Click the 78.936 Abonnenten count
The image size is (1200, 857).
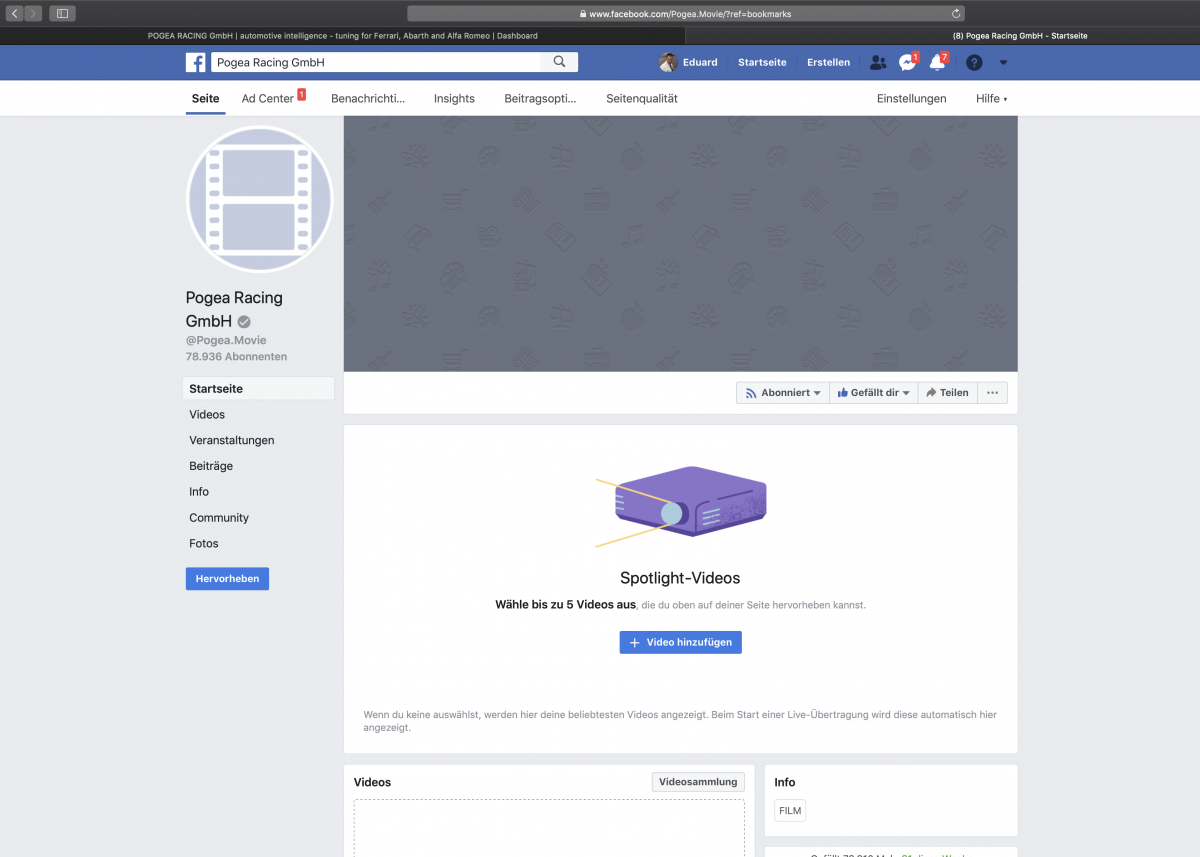tap(236, 356)
